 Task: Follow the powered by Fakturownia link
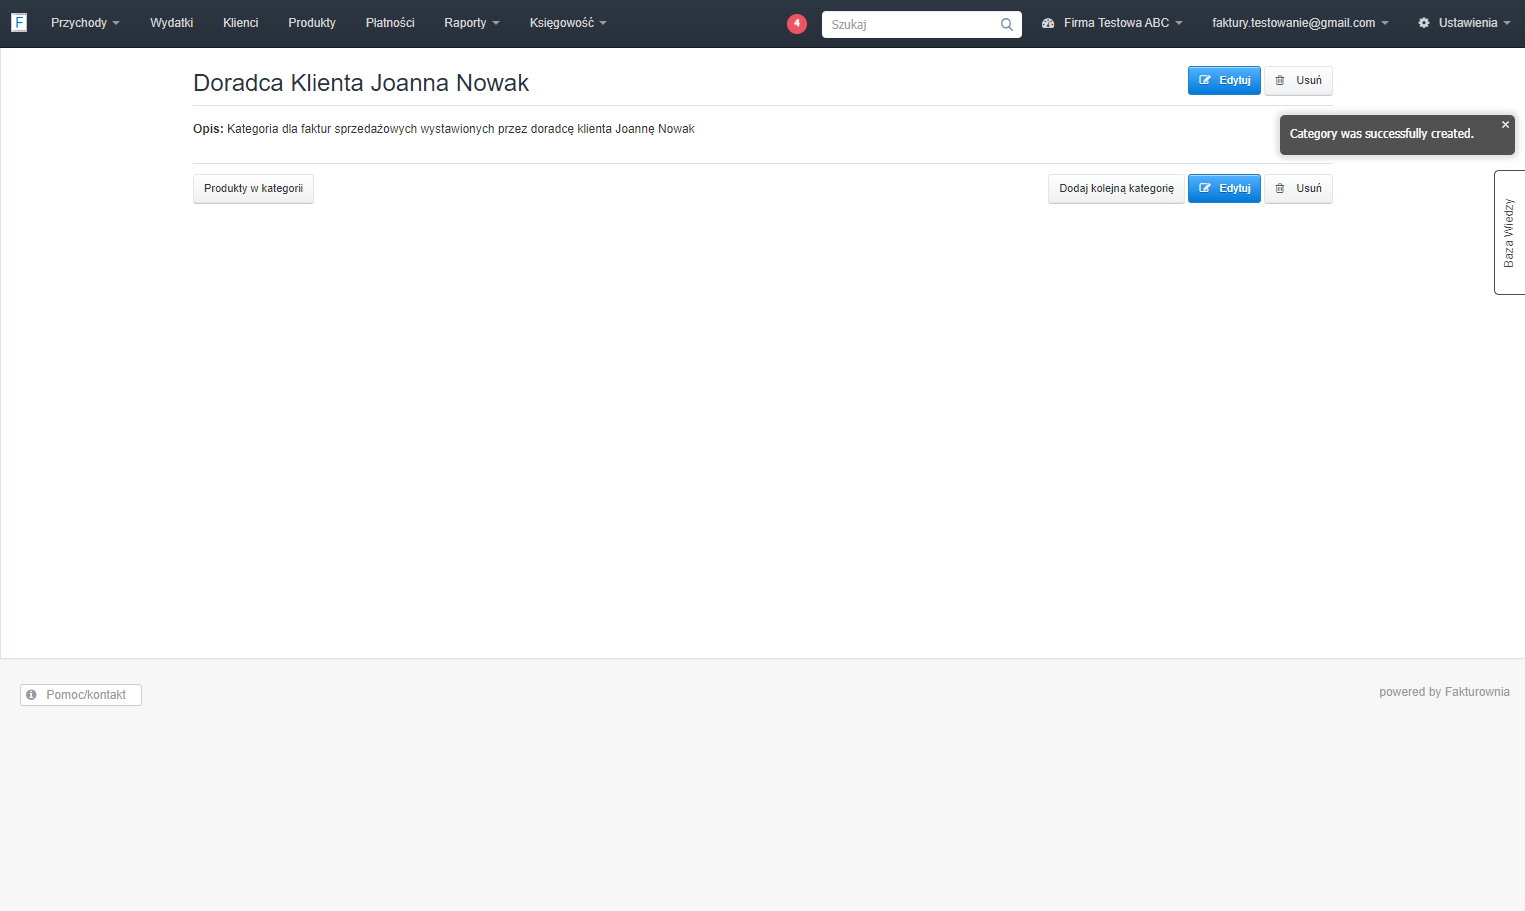(1444, 692)
